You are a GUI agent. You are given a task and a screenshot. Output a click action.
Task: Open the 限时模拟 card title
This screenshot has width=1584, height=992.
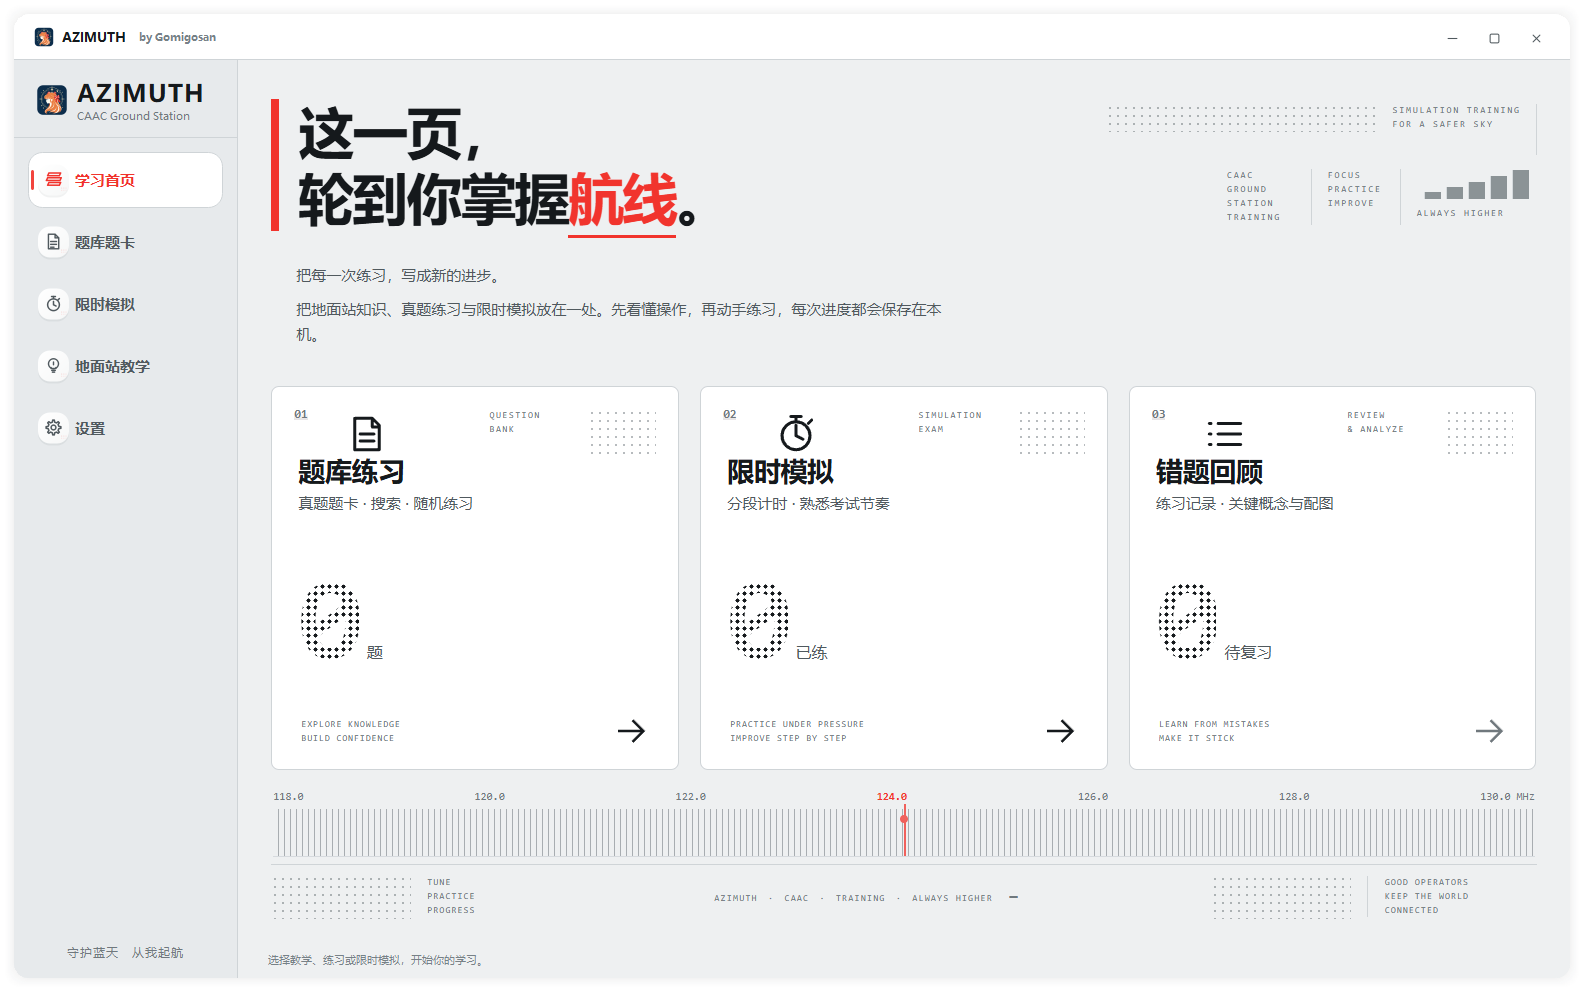780,472
